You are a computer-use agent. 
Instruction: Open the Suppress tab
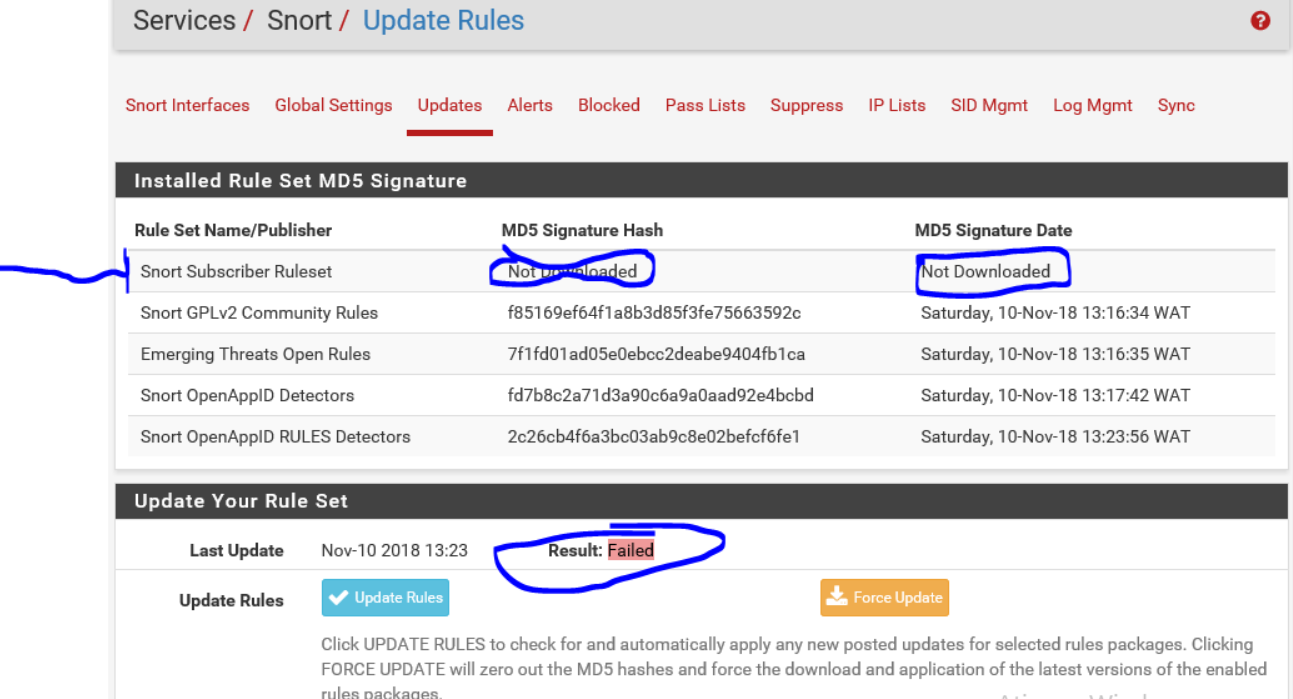coord(807,105)
